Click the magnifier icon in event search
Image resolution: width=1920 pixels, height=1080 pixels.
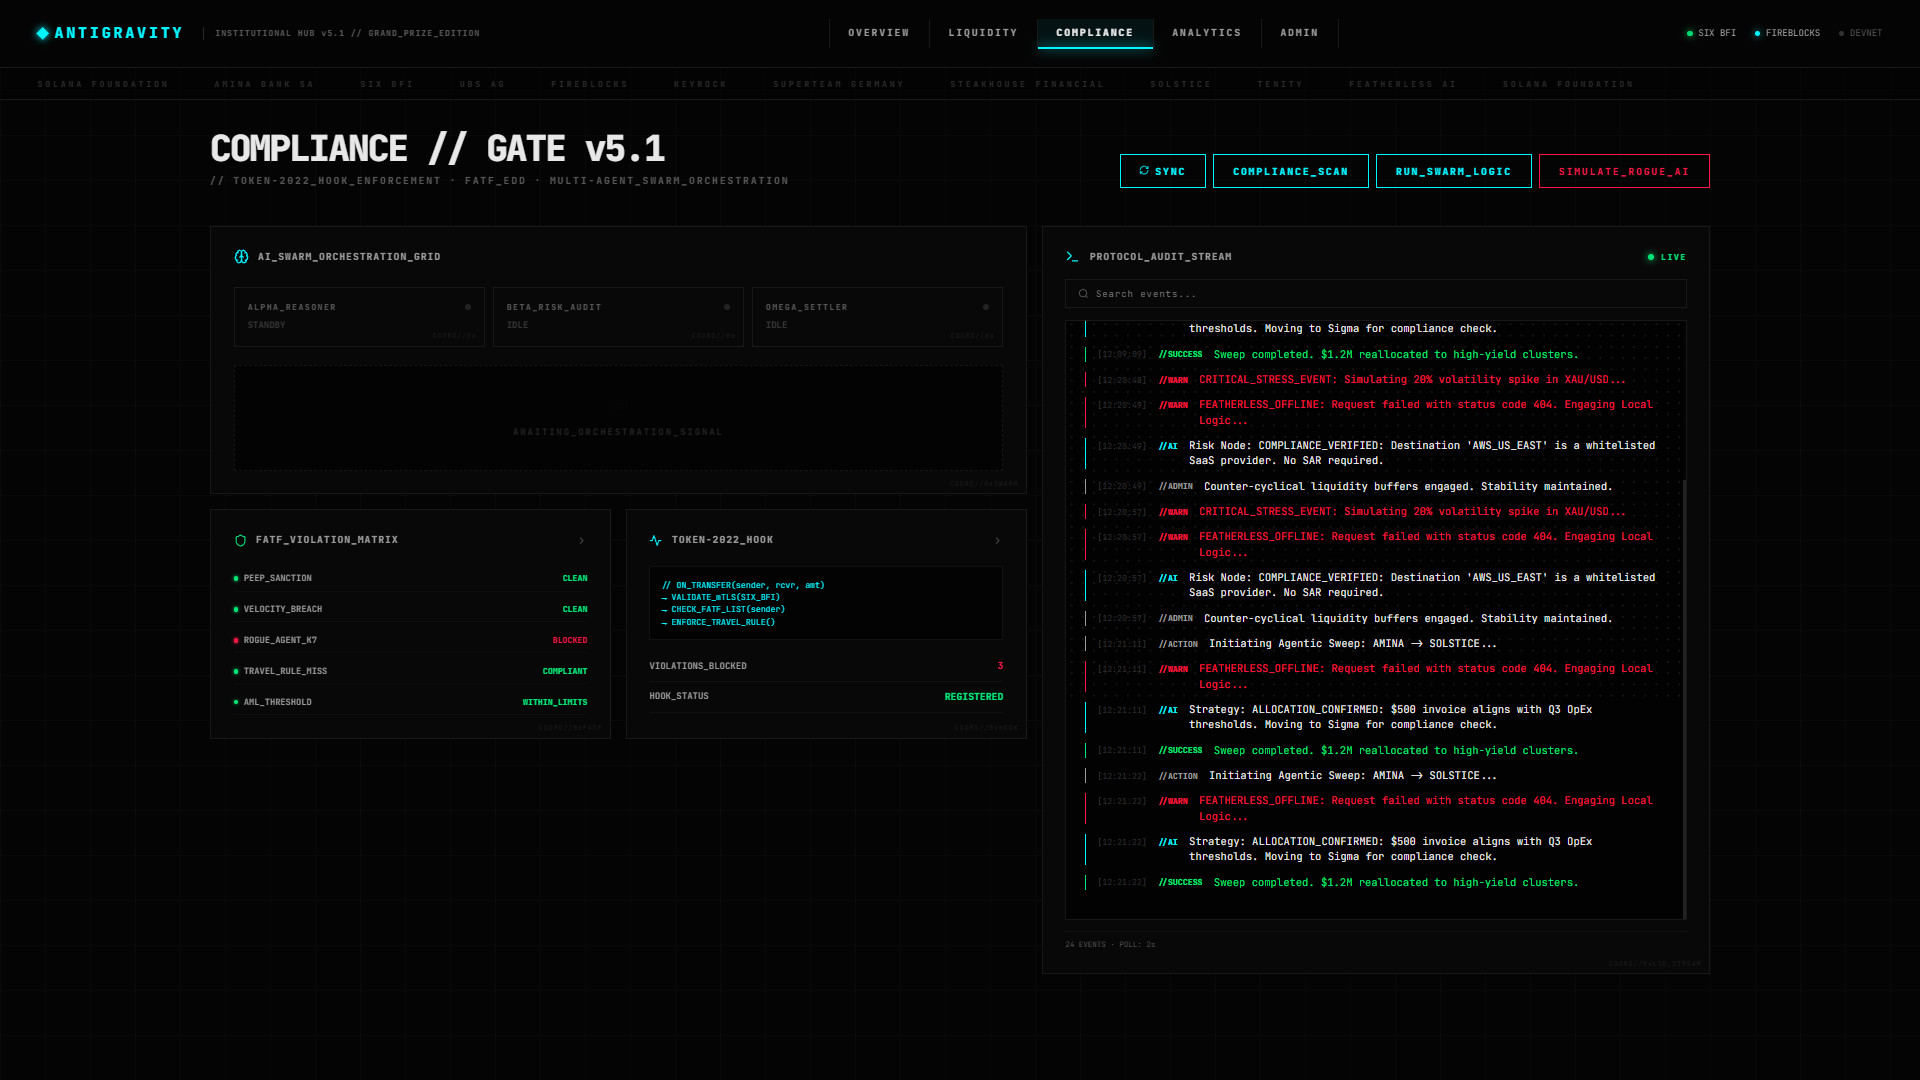[1083, 294]
